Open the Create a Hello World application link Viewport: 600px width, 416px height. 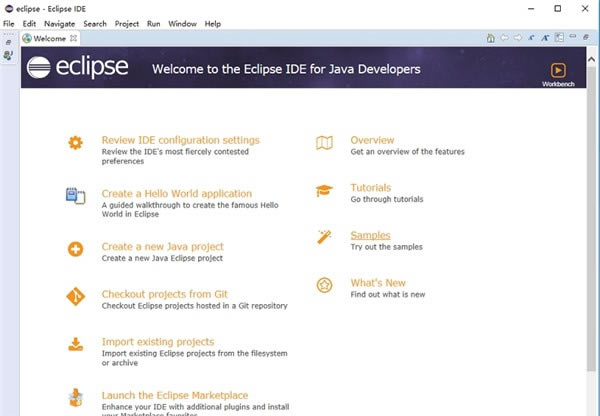176,194
